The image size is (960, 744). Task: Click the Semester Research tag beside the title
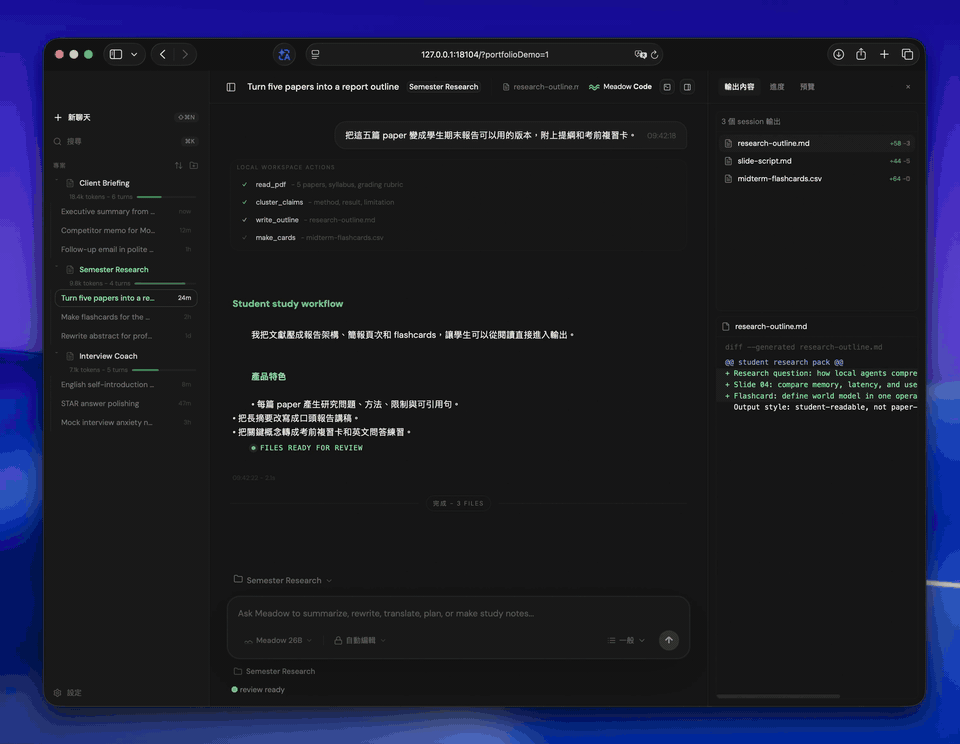443,87
